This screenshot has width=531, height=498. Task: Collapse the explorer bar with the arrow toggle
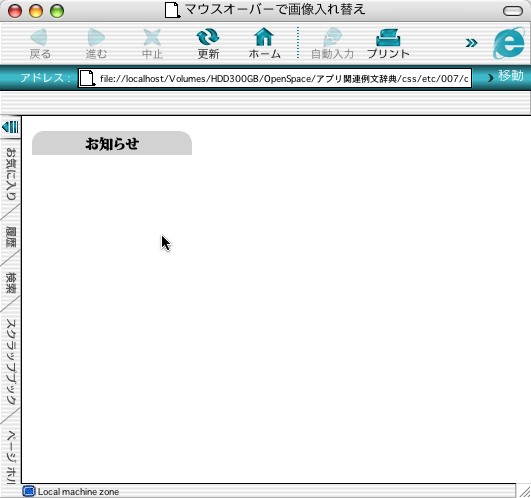coord(10,127)
